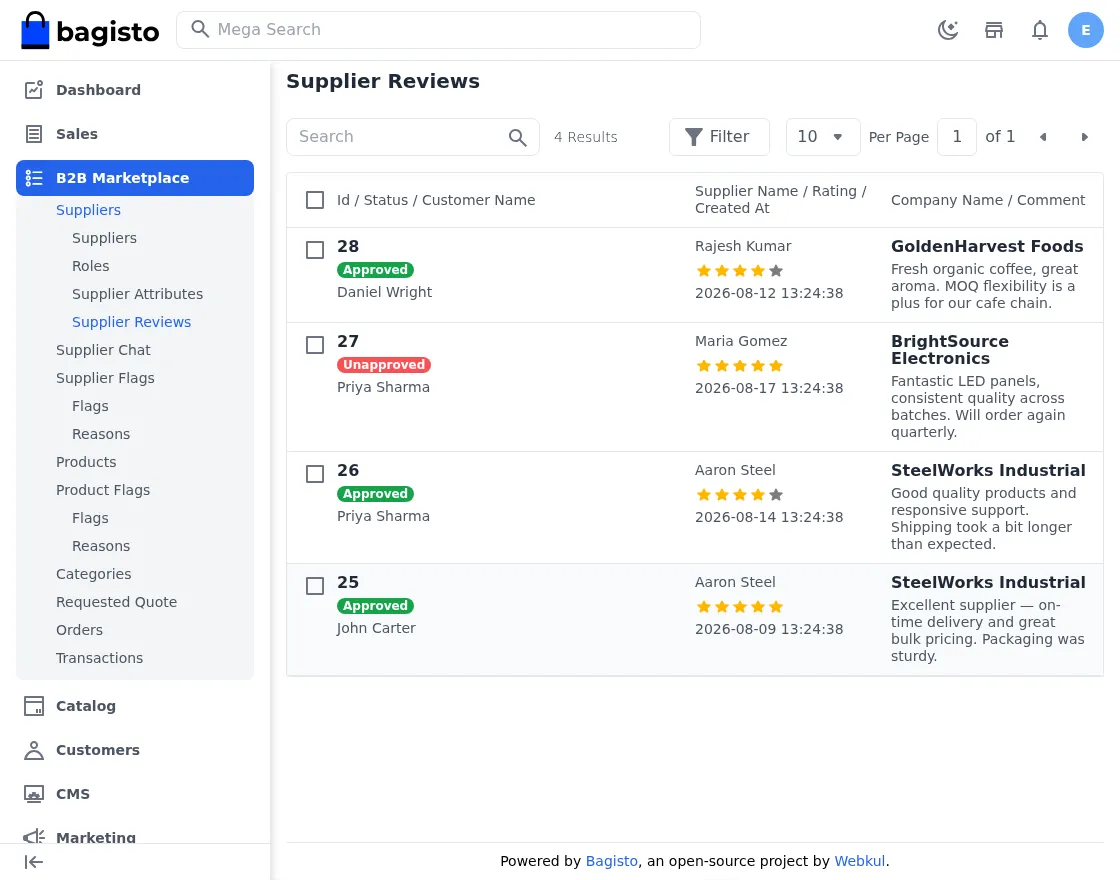Follow the Bagisto footer link
The height and width of the screenshot is (880, 1120).
(611, 861)
